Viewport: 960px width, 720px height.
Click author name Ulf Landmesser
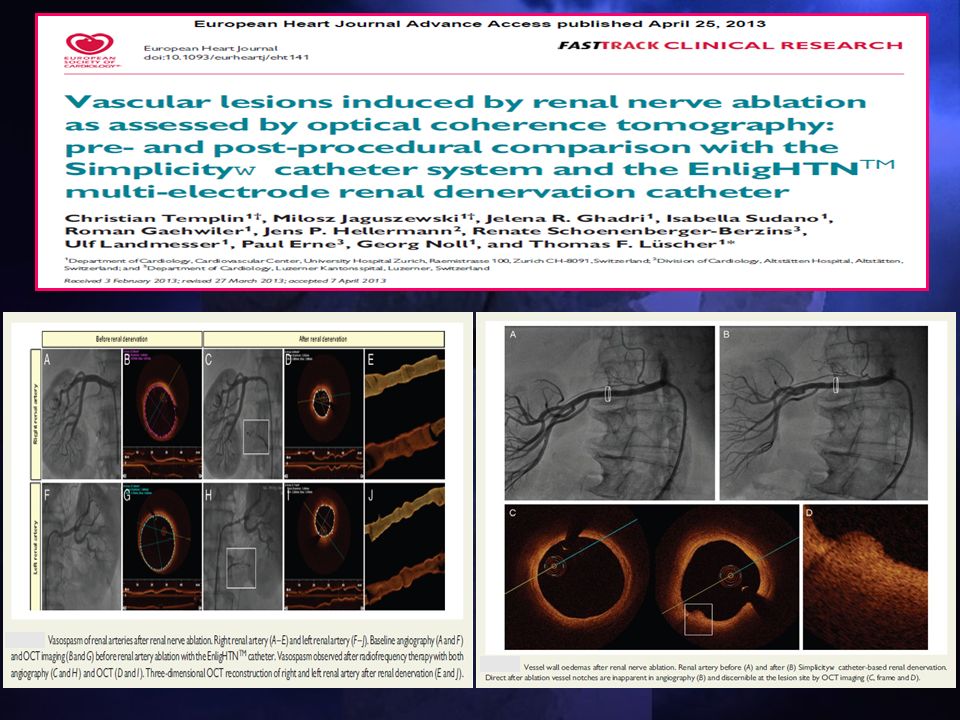point(144,244)
